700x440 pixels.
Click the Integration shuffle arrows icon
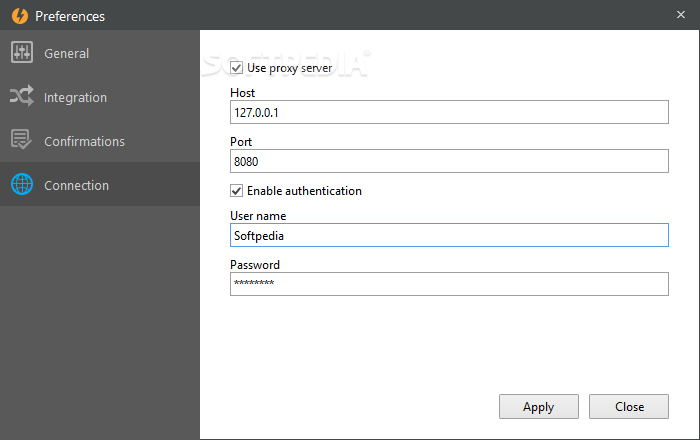point(22,95)
